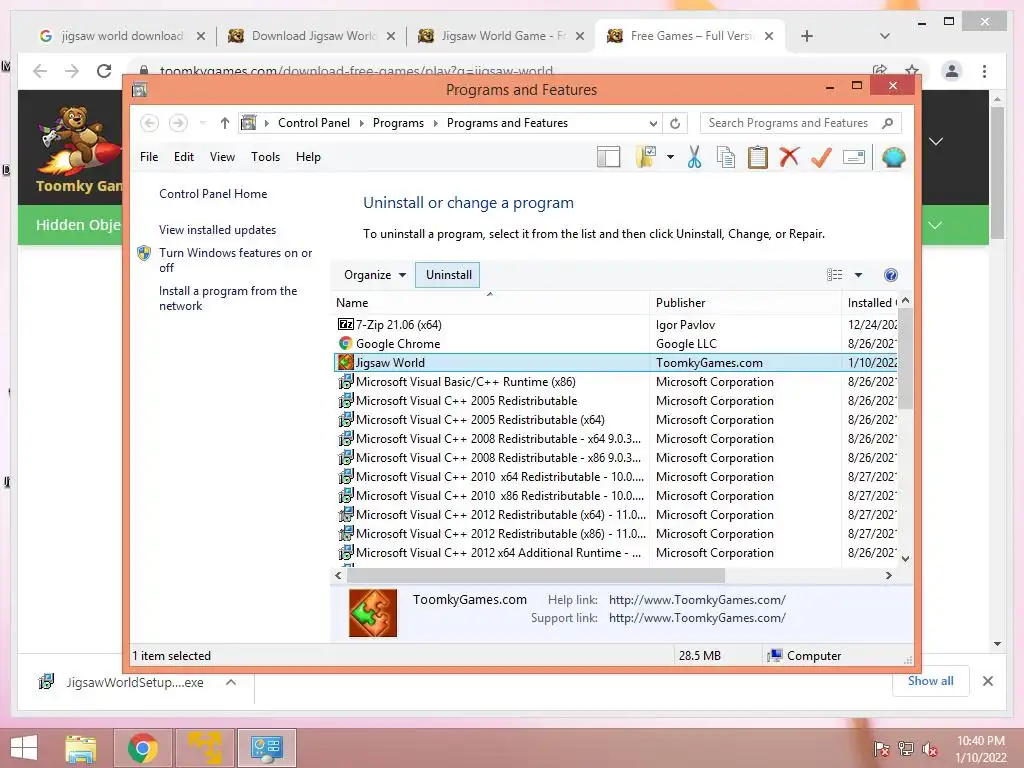Click the muted speaker tray icon
This screenshot has width=1024, height=768.
(x=929, y=749)
